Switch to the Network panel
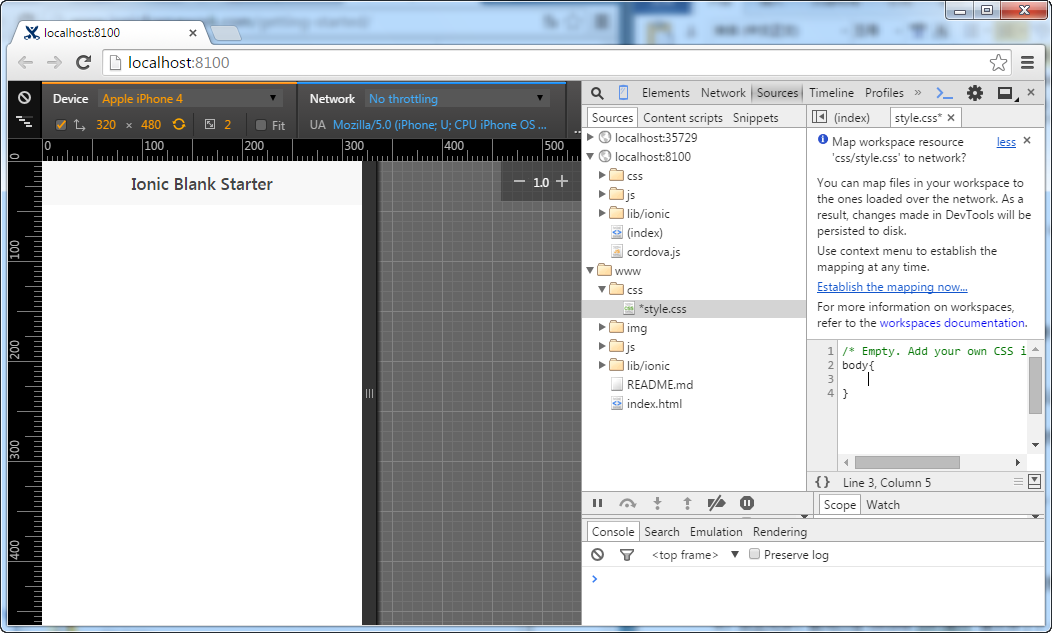Image resolution: width=1052 pixels, height=633 pixels. tap(723, 93)
